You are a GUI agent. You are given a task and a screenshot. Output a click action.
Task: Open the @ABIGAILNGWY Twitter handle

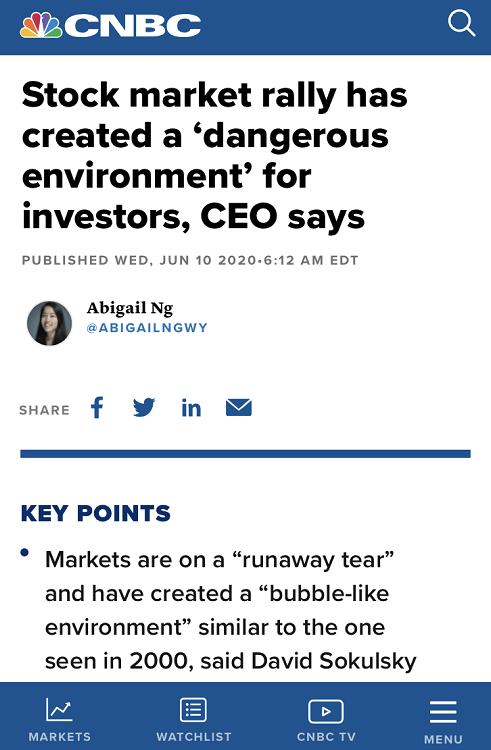click(x=147, y=328)
